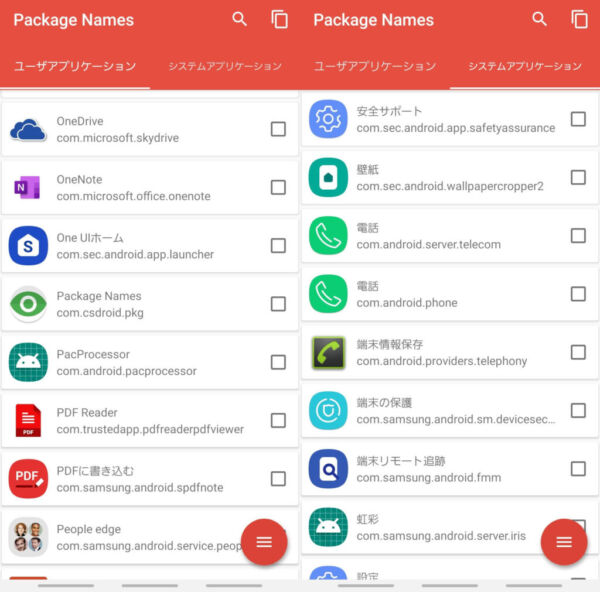Click the server.iris android icon
This screenshot has height=592, width=600.
(x=328, y=527)
